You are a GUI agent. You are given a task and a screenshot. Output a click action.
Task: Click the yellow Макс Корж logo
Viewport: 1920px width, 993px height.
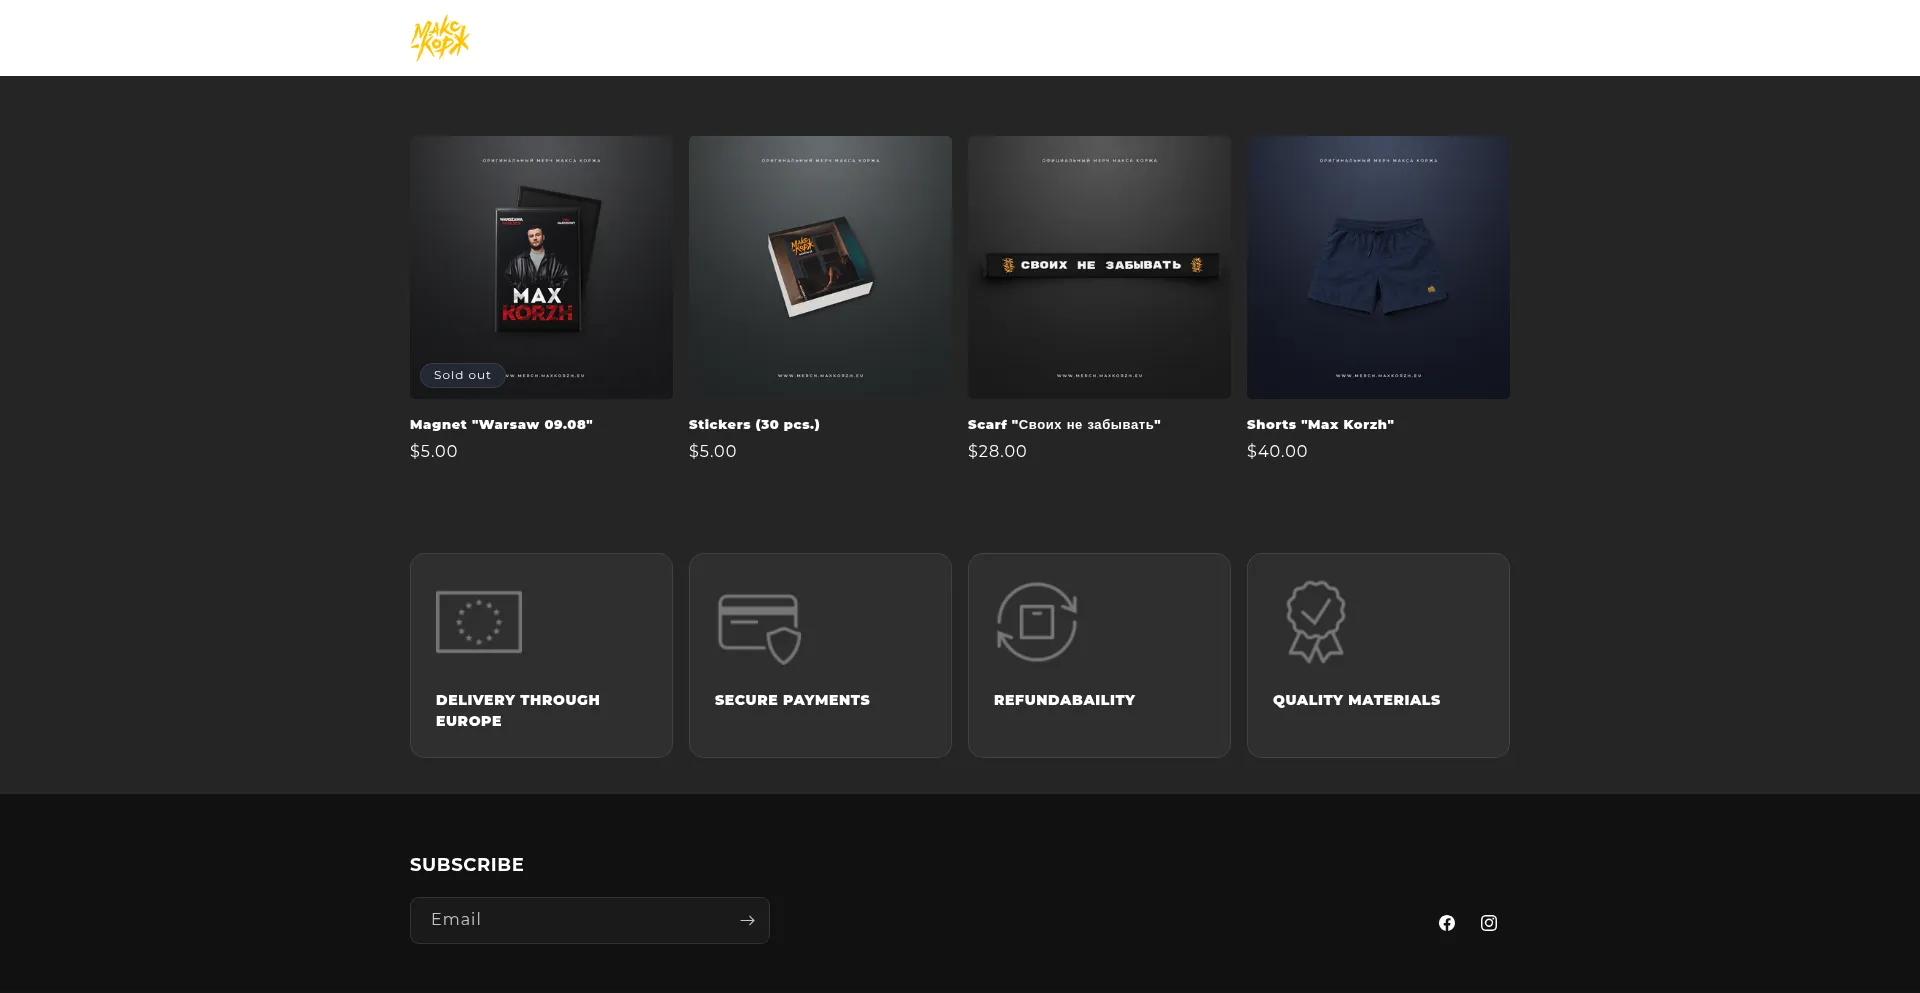click(440, 38)
